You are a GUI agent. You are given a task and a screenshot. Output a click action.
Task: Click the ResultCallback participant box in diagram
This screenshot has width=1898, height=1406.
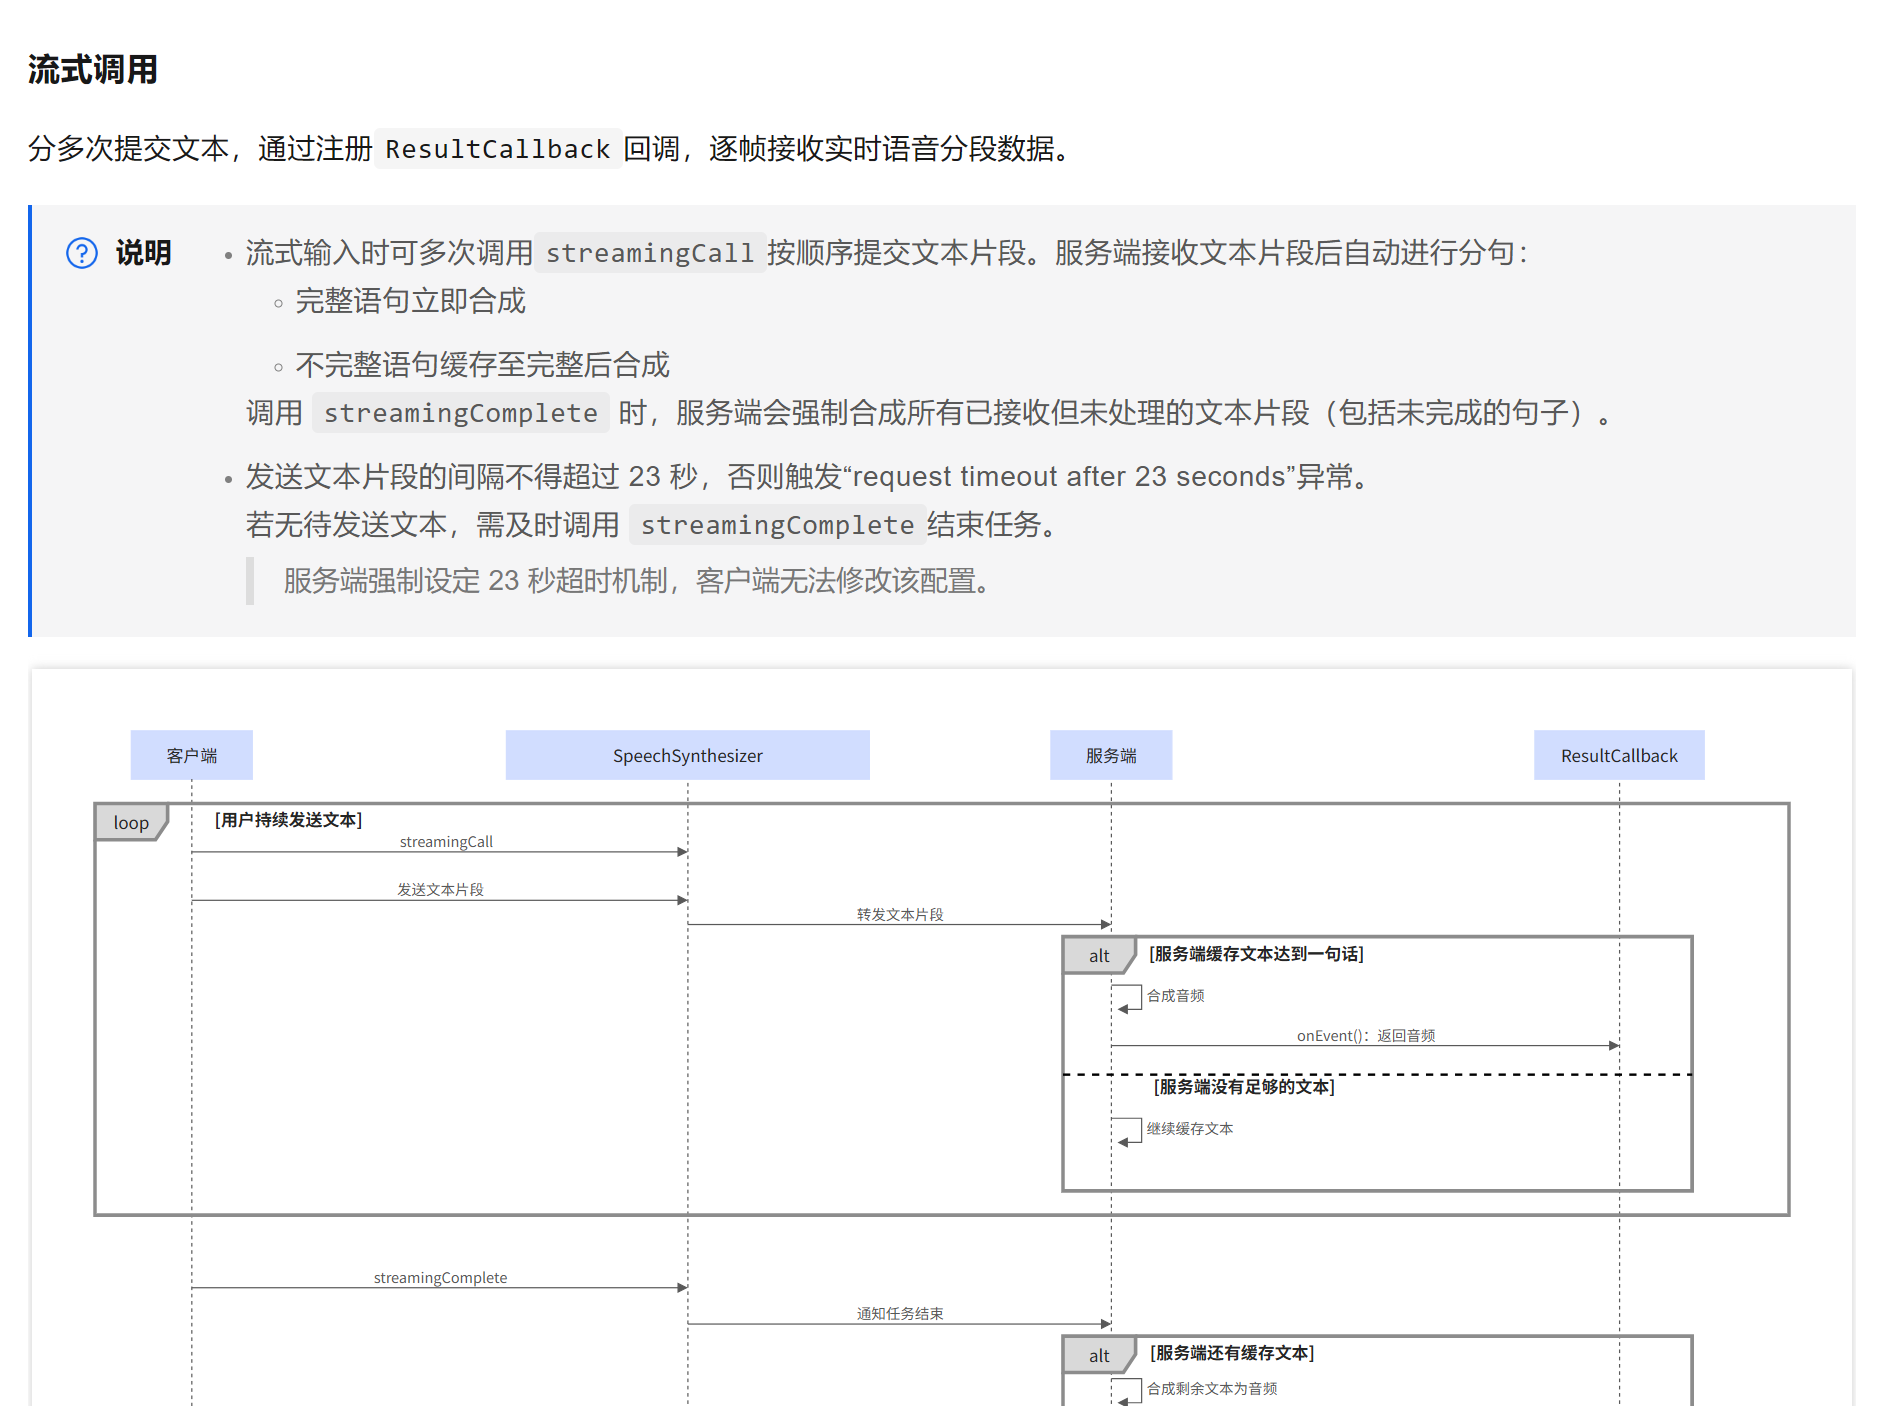point(1620,755)
